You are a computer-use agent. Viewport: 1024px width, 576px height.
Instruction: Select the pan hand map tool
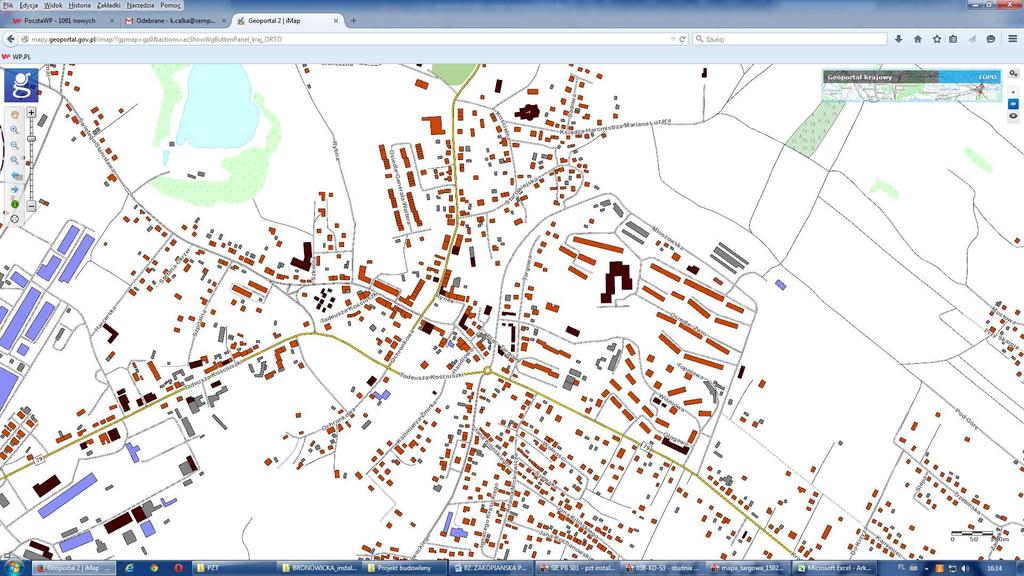click(x=14, y=115)
